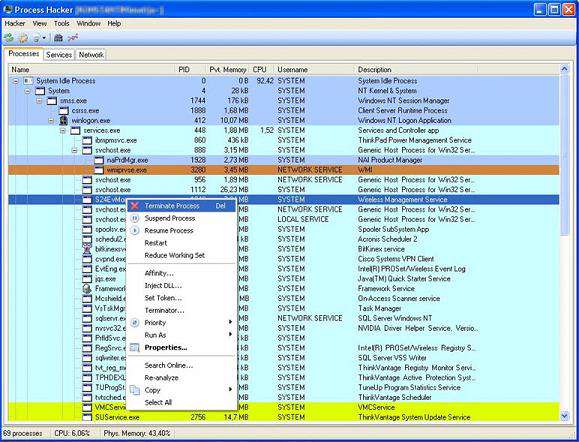Click the TPHDEXL process icon
This screenshot has width=579, height=442.
87,378
